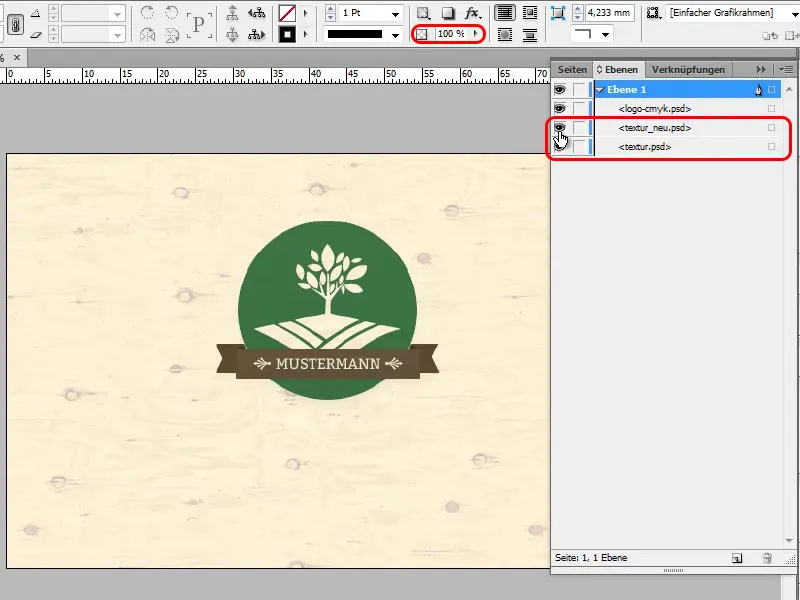Click the corner size stepper arrows
Image resolution: width=800 pixels, height=600 pixels.
(x=578, y=13)
